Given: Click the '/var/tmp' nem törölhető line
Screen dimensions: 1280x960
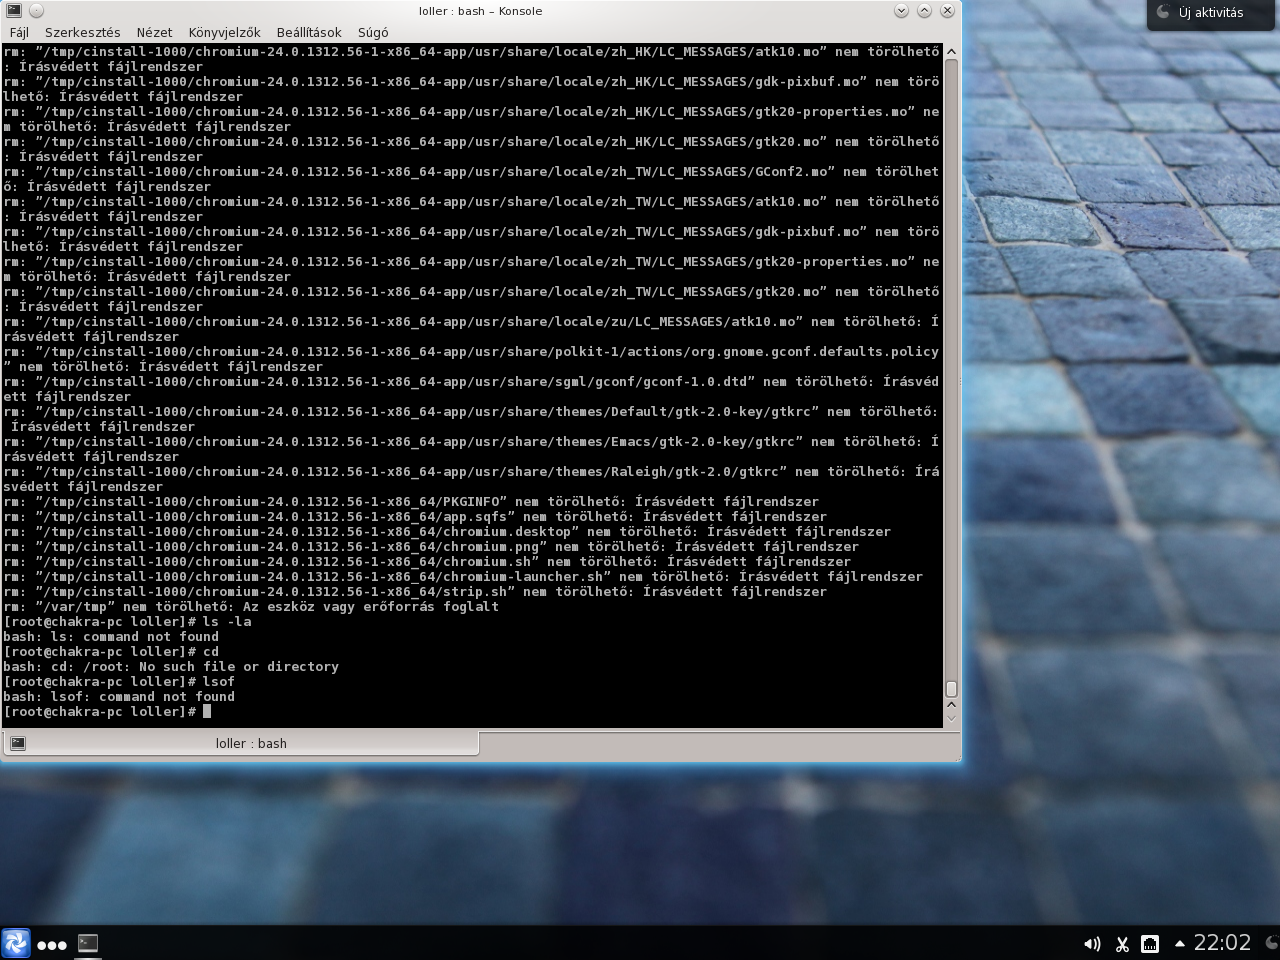Looking at the screenshot, I should [251, 607].
